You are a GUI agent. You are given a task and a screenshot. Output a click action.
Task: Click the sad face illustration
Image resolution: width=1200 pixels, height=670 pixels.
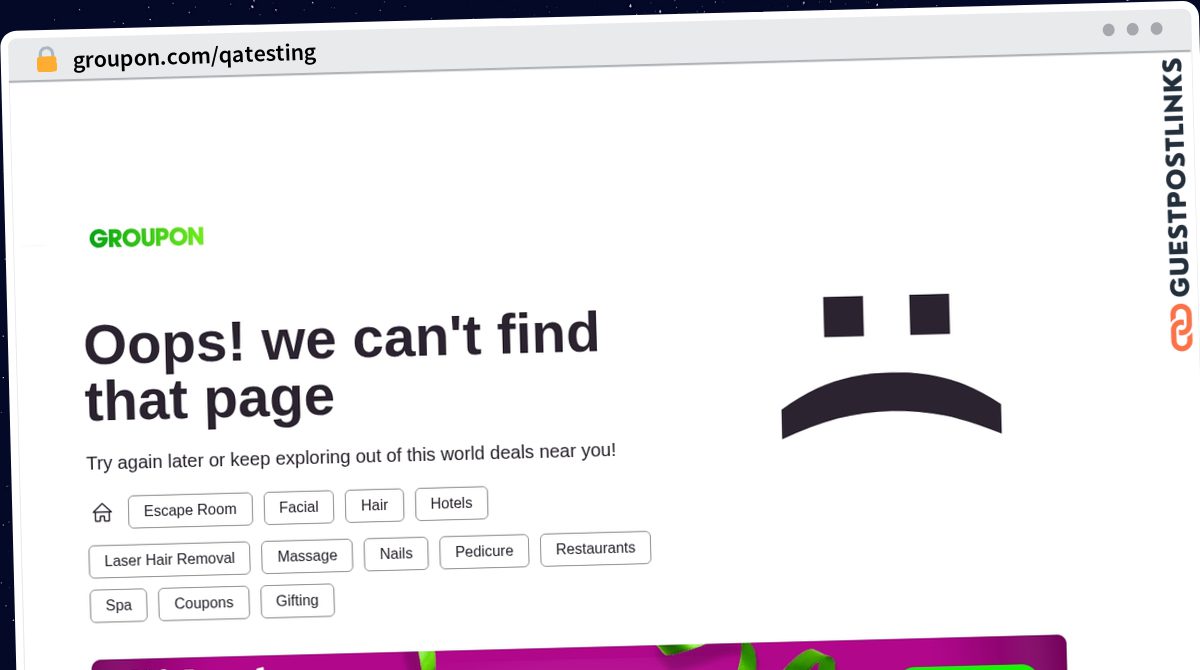point(890,366)
